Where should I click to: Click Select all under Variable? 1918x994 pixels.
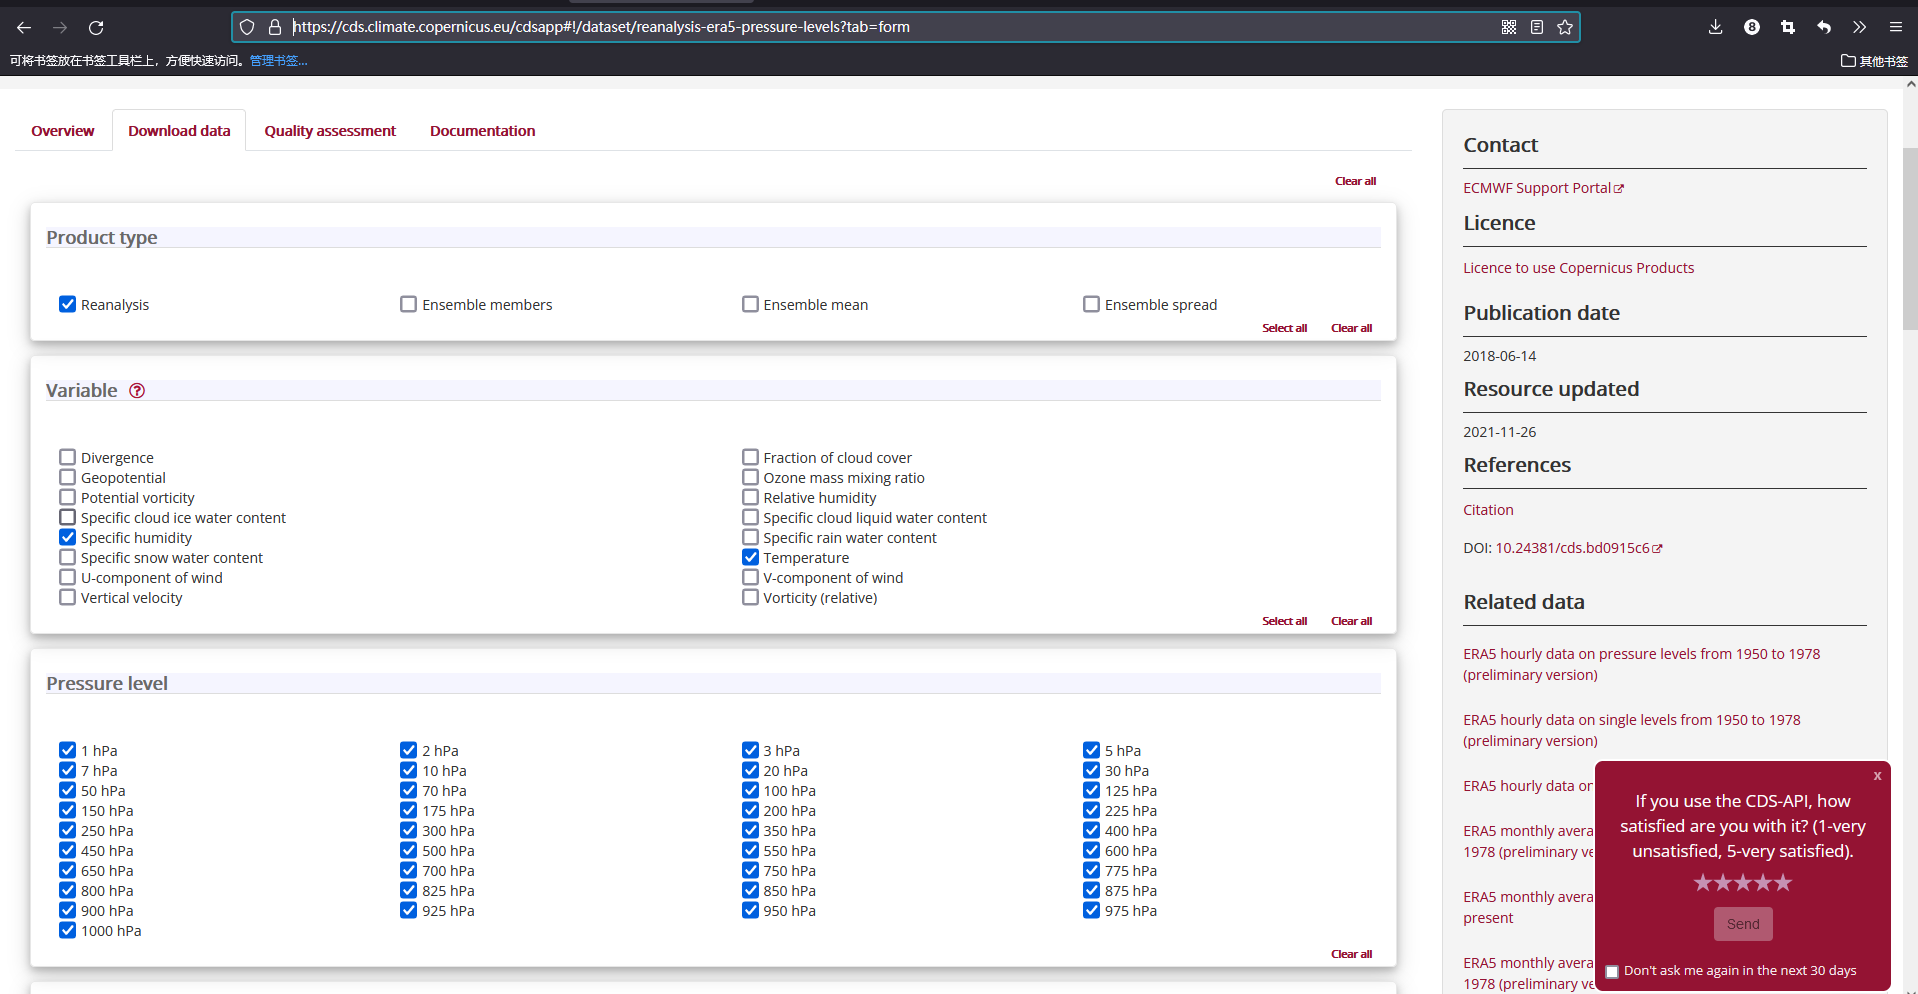(x=1284, y=621)
